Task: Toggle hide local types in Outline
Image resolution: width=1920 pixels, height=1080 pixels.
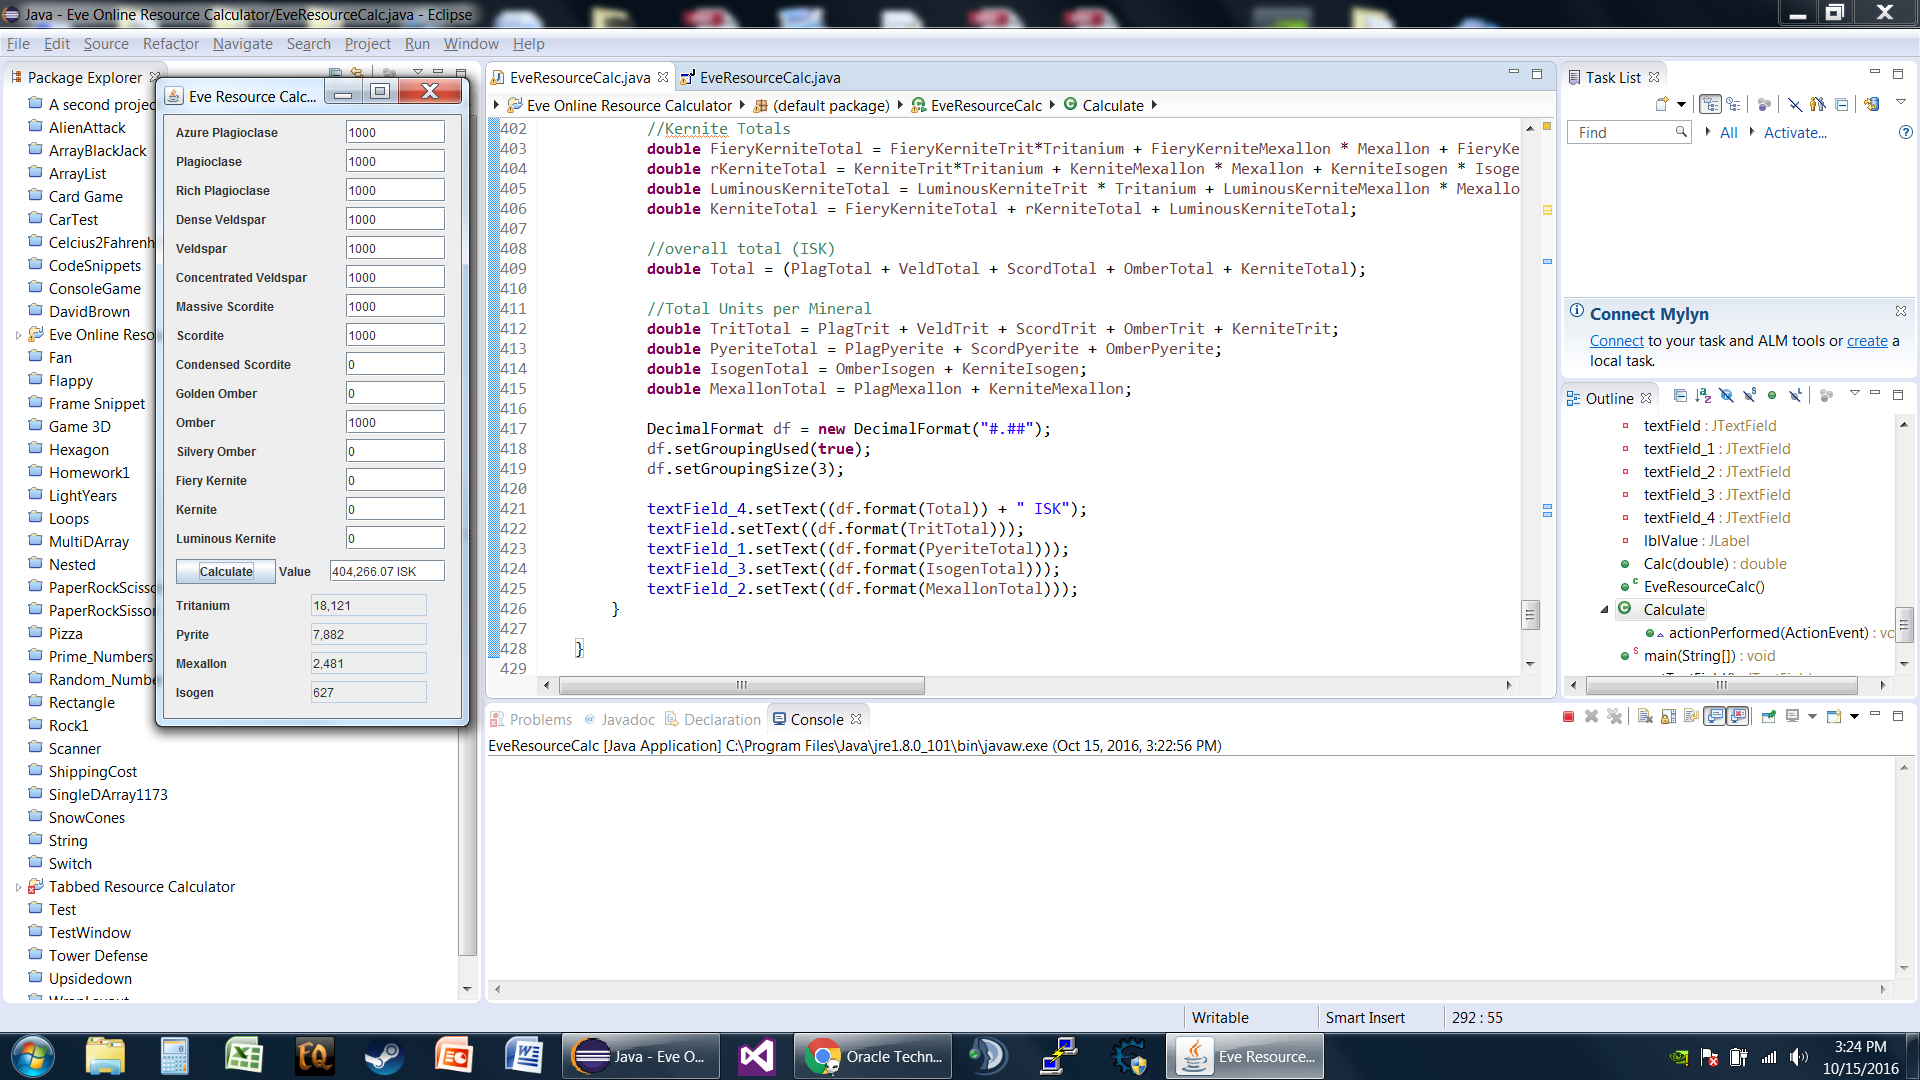Action: [x=1795, y=396]
